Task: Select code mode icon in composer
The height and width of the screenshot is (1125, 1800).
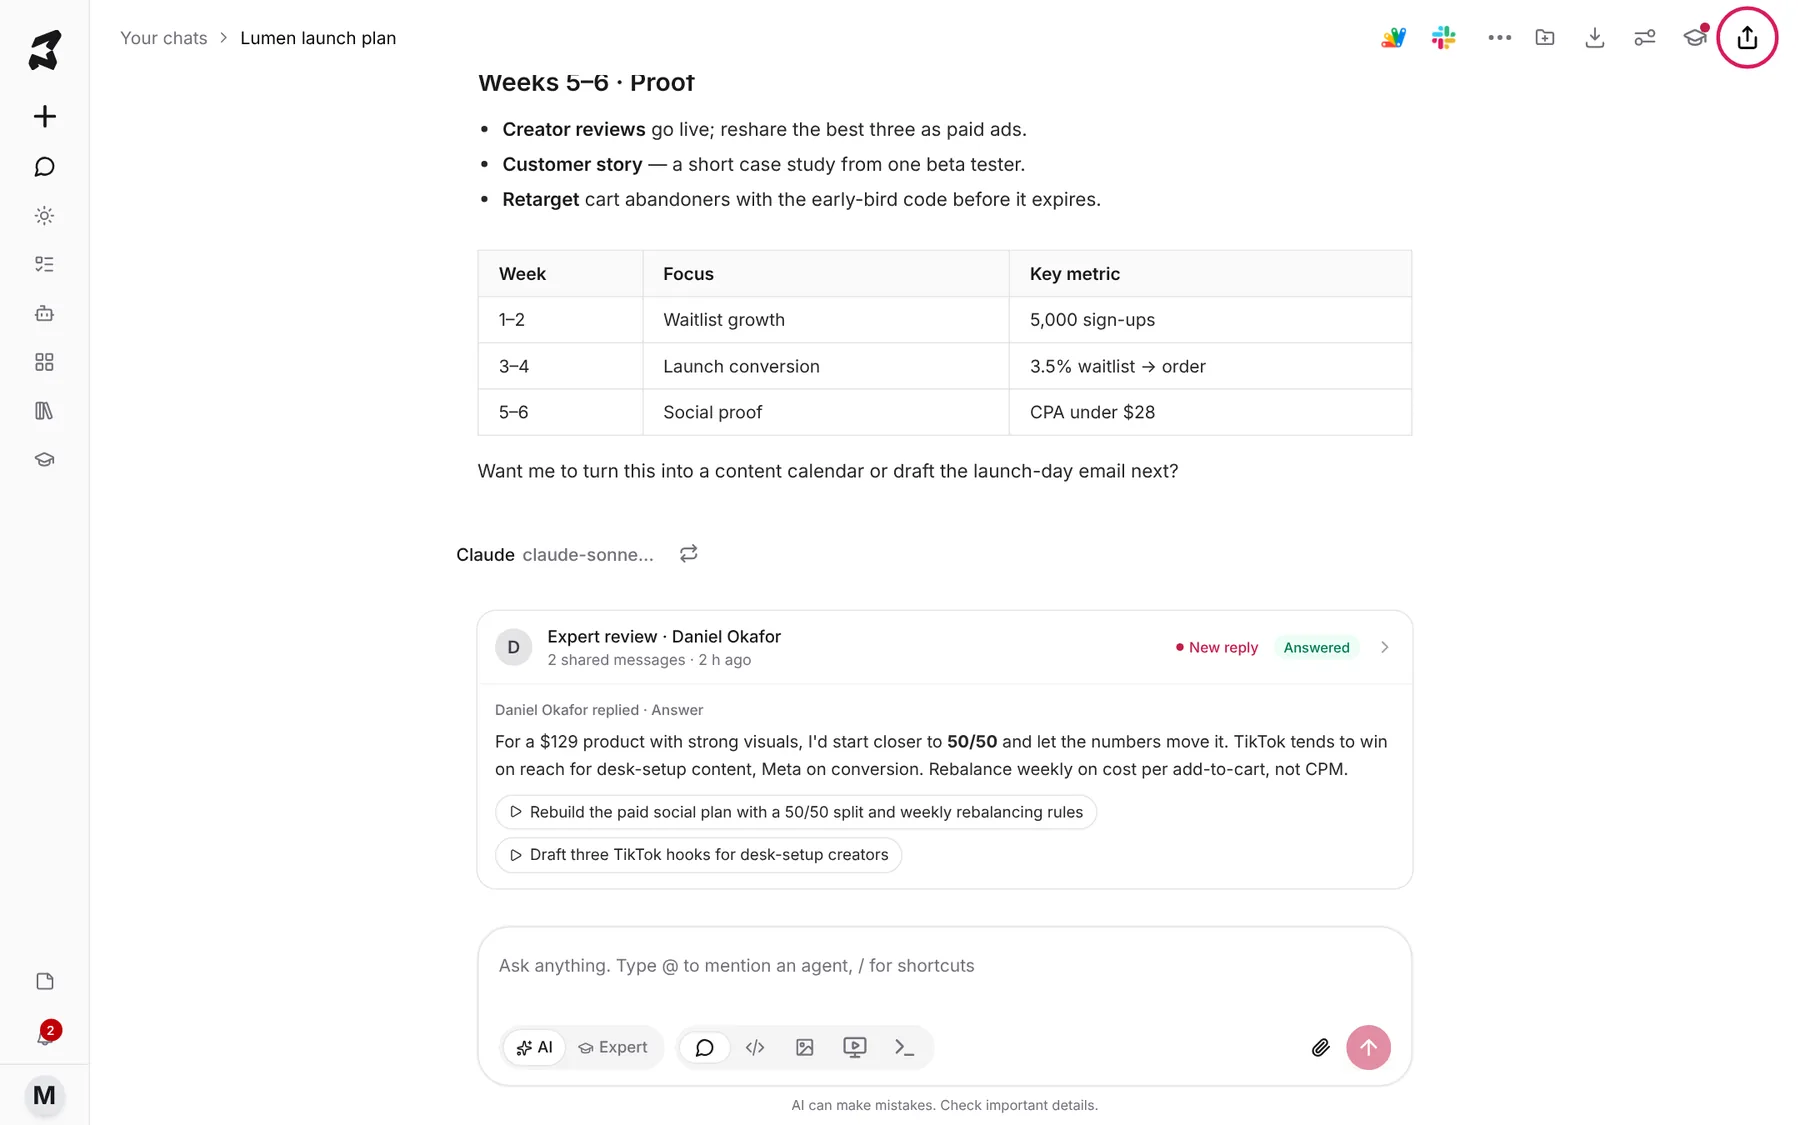Action: point(755,1047)
